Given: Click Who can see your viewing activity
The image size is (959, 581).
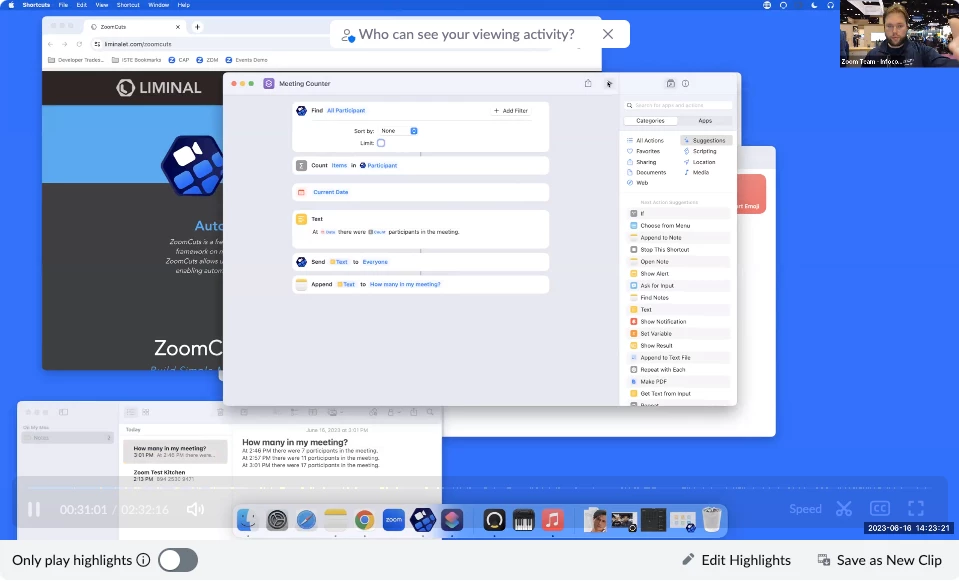Looking at the screenshot, I should tap(466, 34).
